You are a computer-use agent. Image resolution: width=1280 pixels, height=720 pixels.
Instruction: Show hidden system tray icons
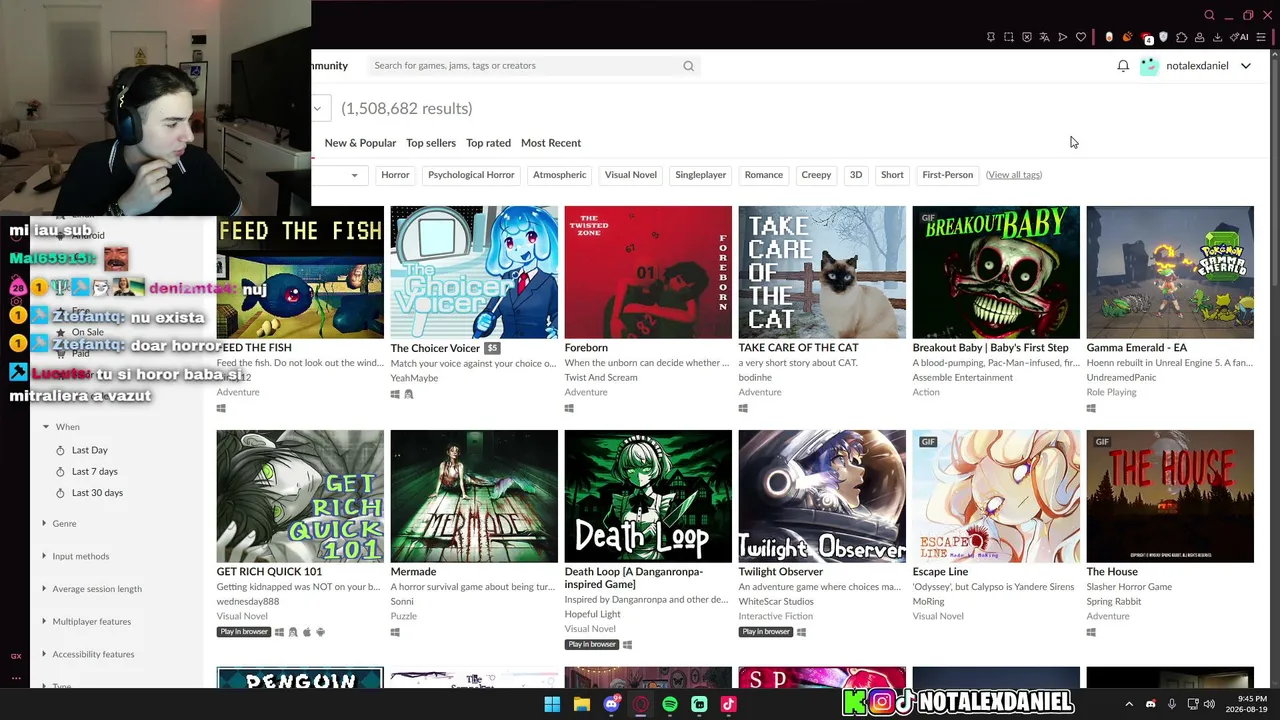coord(1129,704)
